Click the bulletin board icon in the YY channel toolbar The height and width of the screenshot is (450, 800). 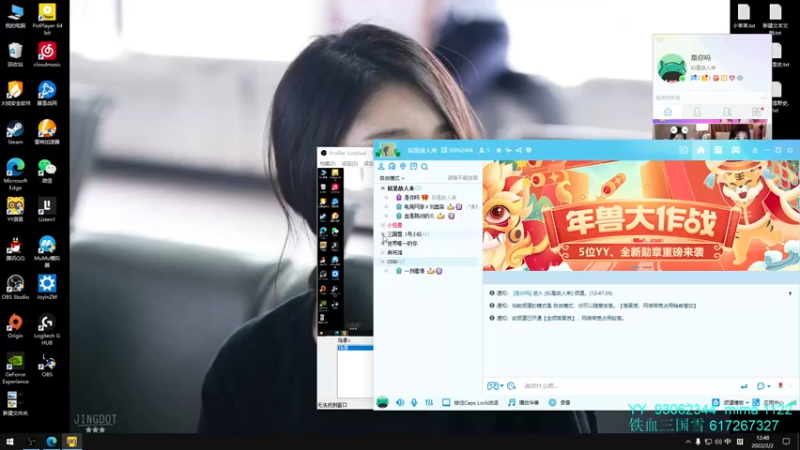(x=414, y=166)
